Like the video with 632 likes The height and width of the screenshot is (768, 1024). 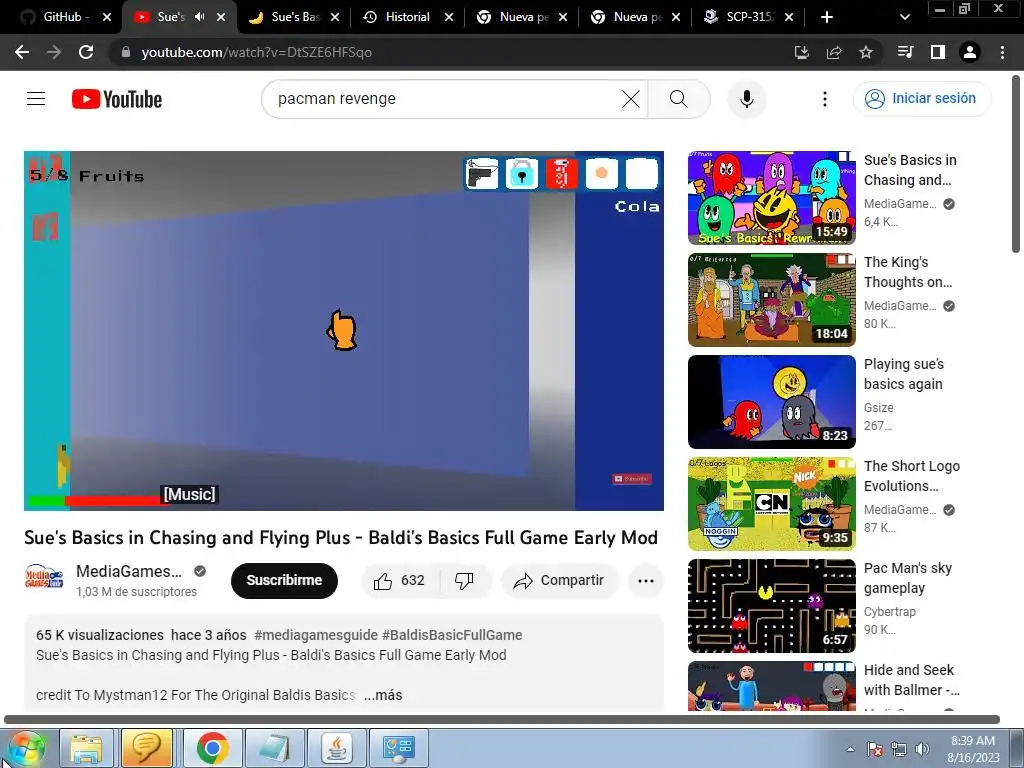[400, 581]
